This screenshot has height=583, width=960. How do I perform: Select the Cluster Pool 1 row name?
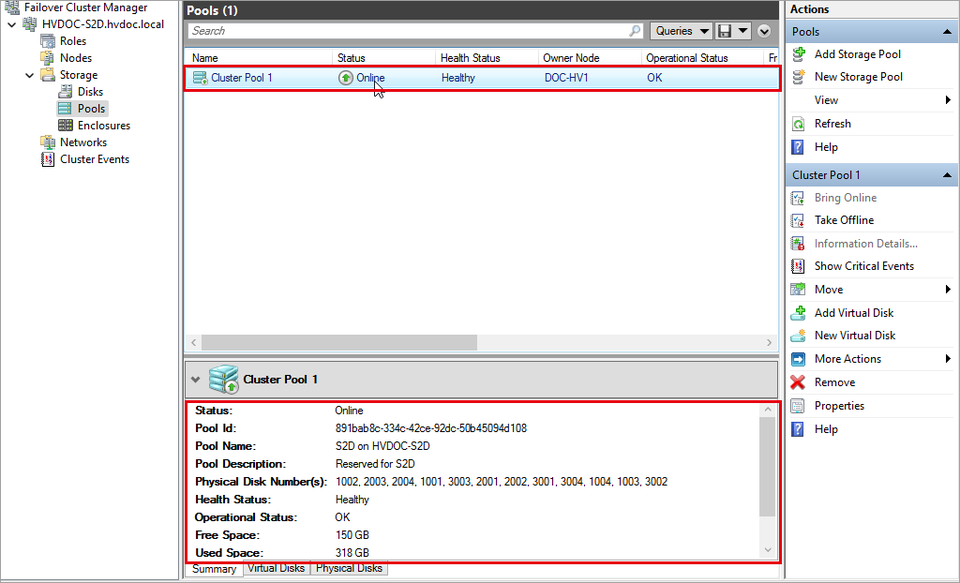pyautogui.click(x=241, y=78)
